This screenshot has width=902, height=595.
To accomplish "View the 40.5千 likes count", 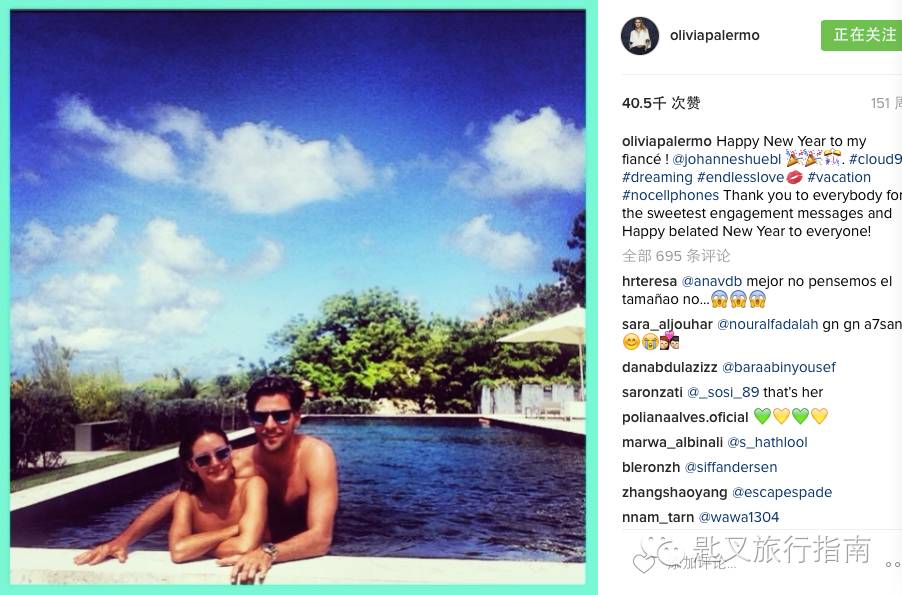I will (661, 104).
